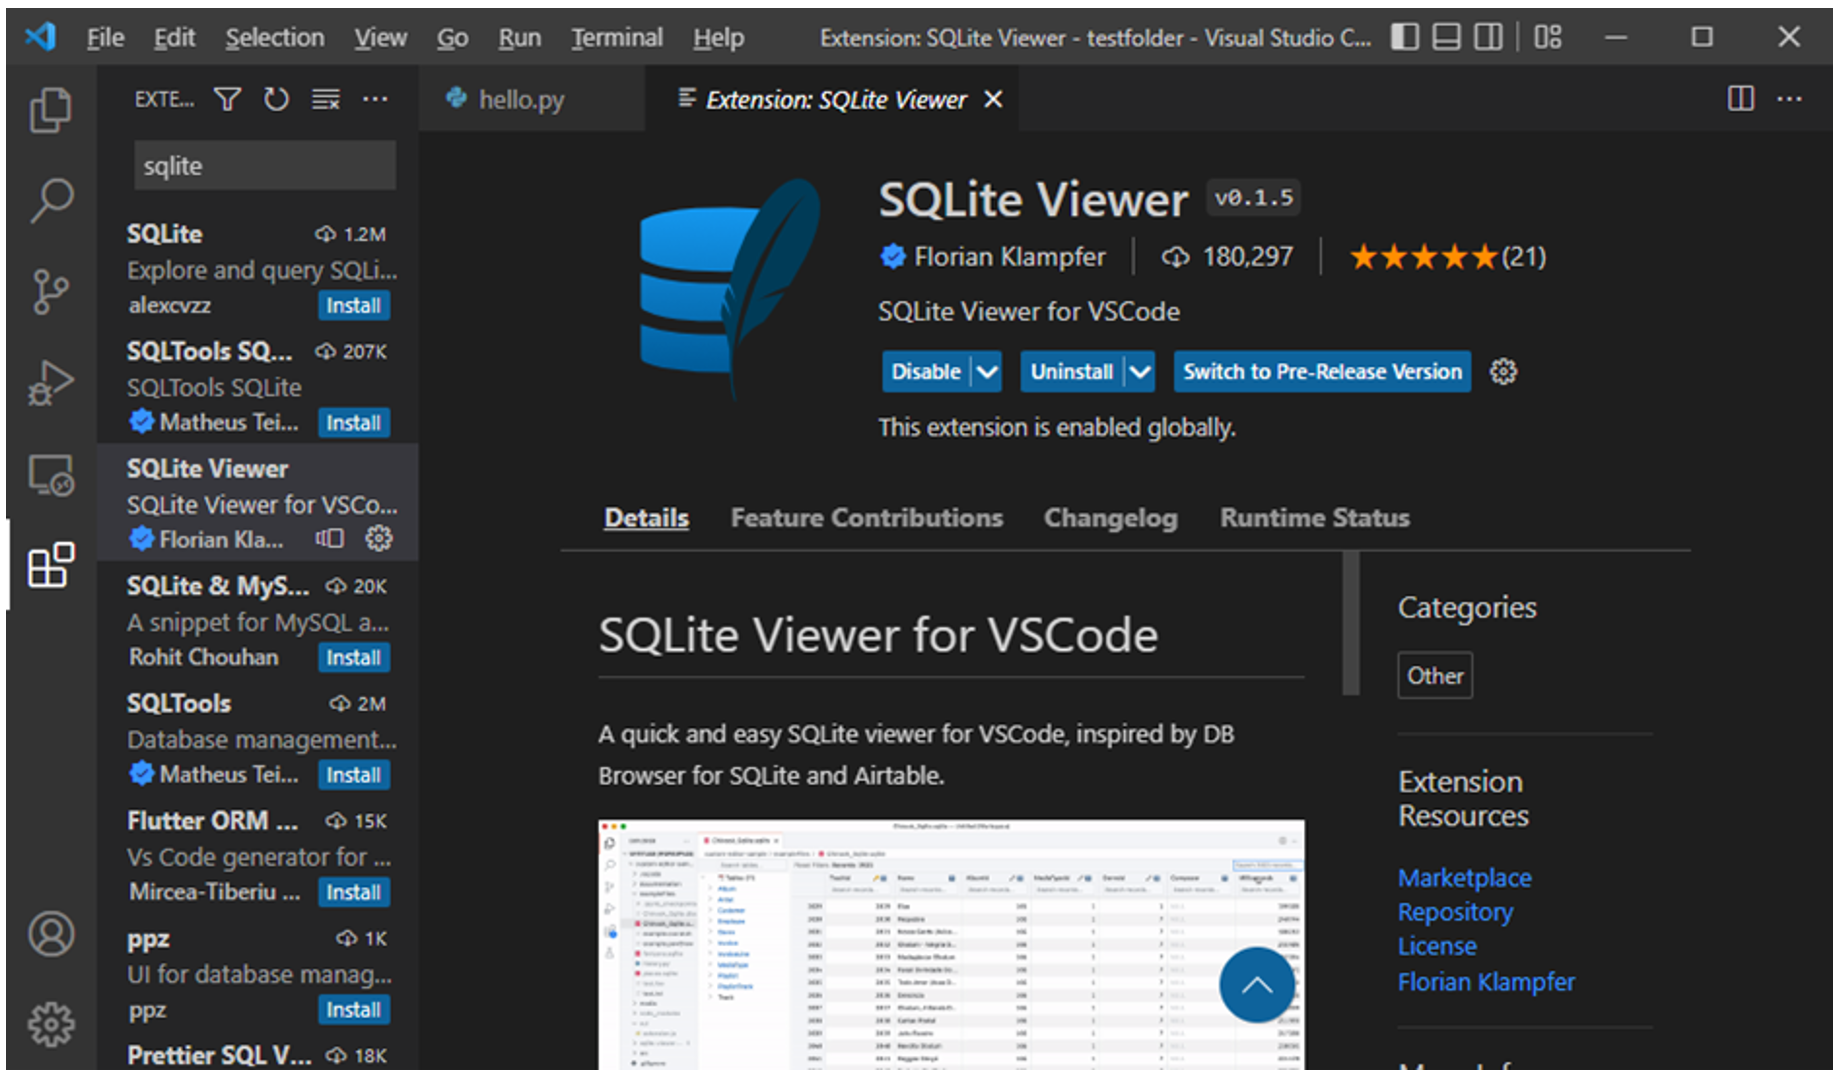Switch to the Changelog tab

(1110, 518)
